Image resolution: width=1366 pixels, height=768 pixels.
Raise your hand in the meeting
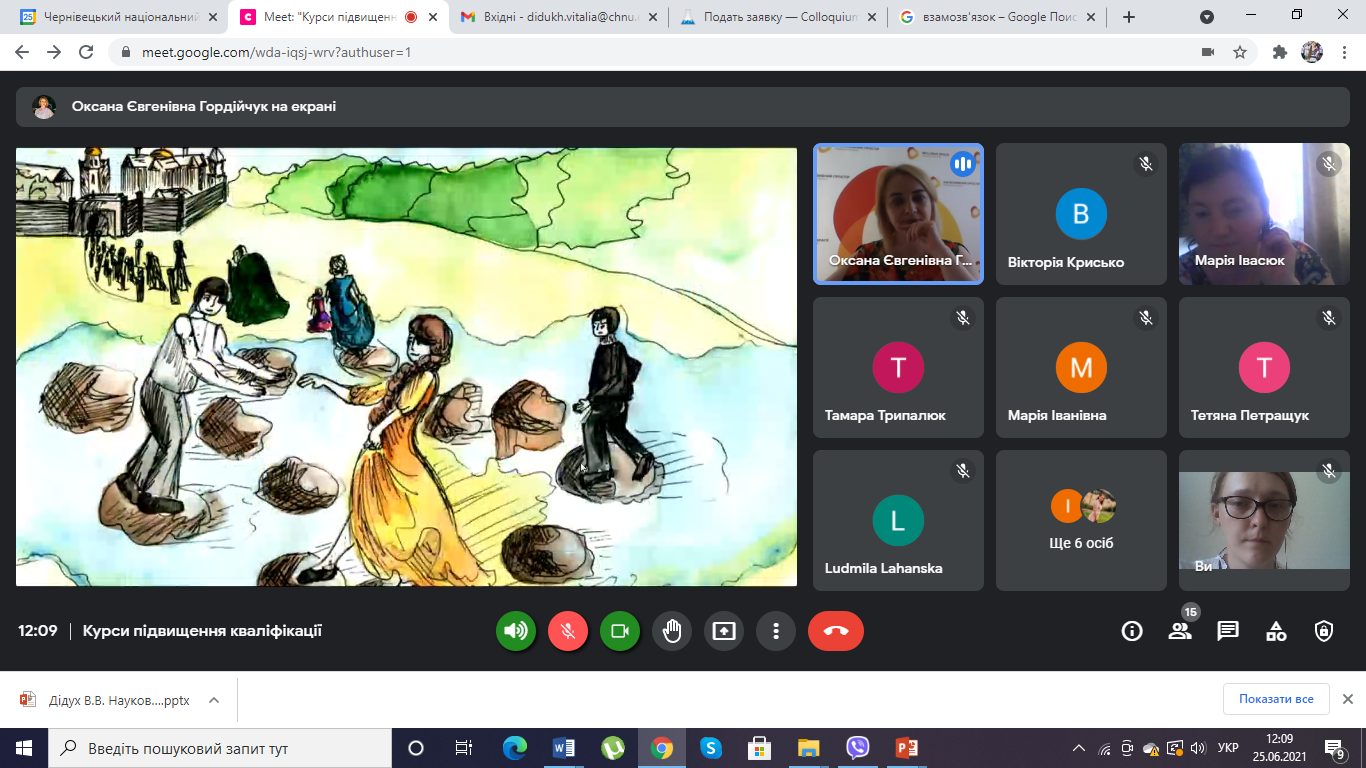click(672, 631)
